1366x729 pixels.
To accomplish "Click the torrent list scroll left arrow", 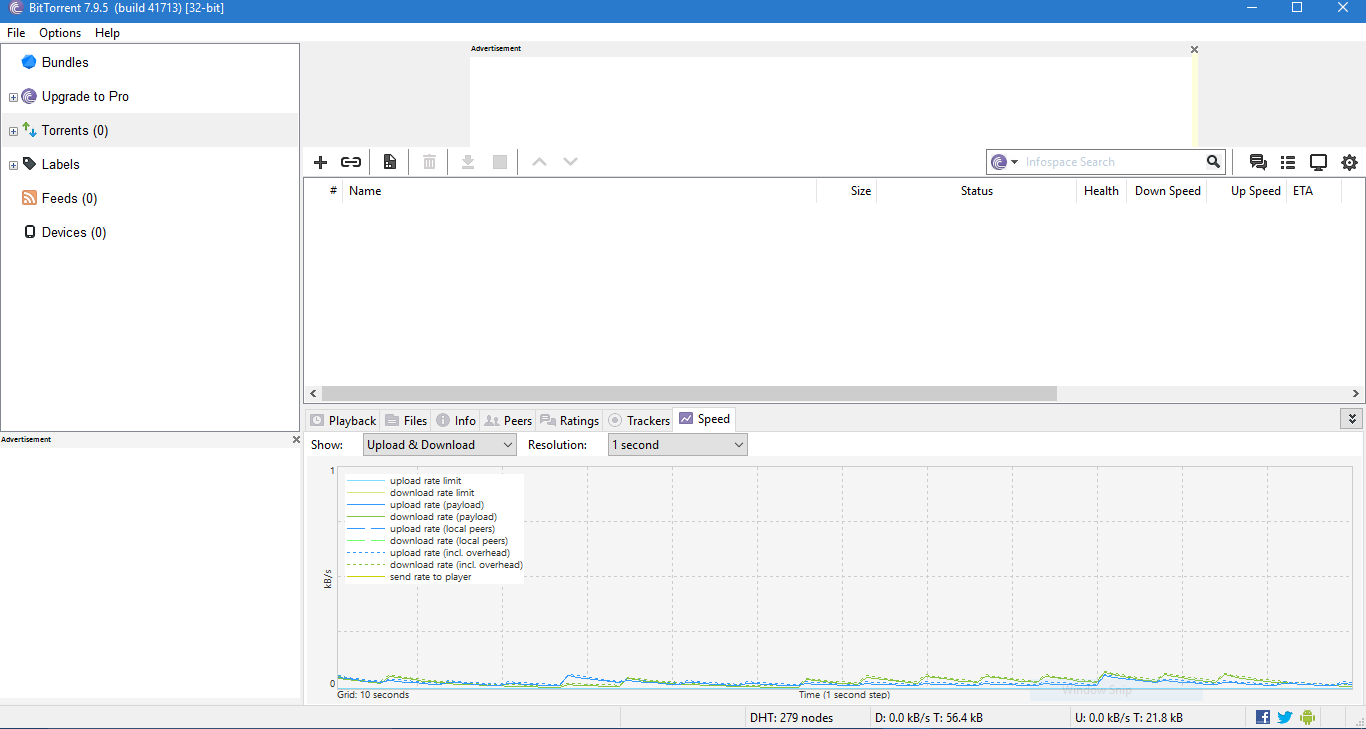I will pos(312,394).
